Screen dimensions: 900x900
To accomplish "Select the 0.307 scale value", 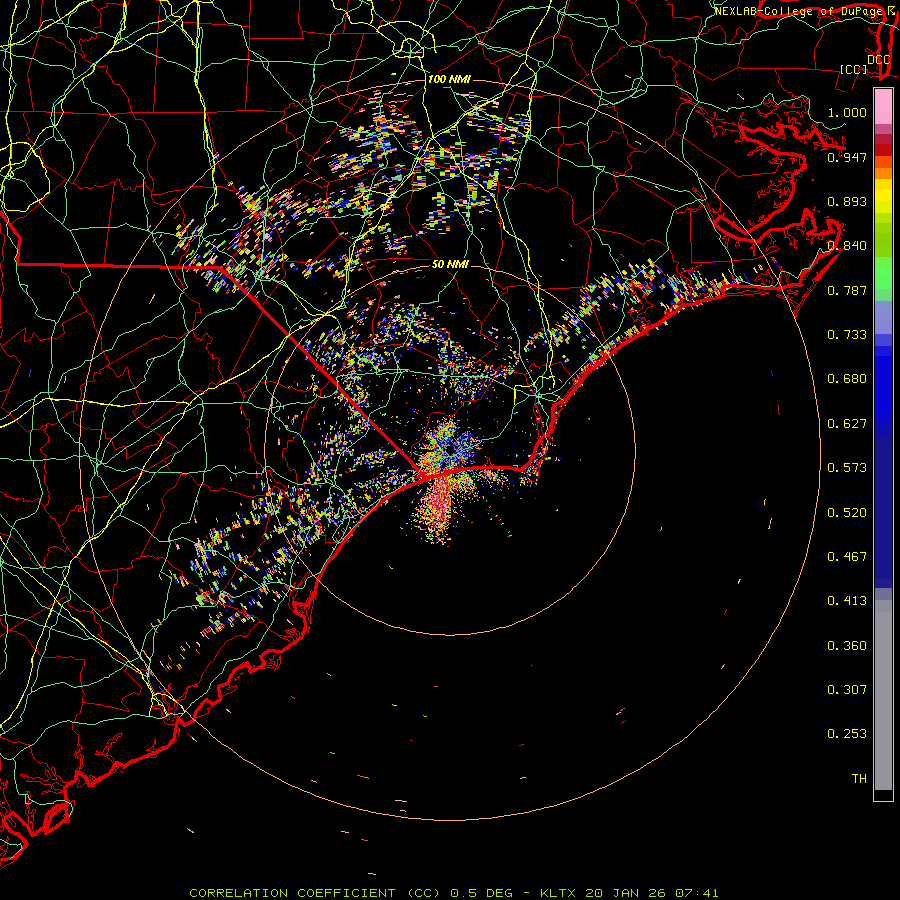I will click(847, 690).
